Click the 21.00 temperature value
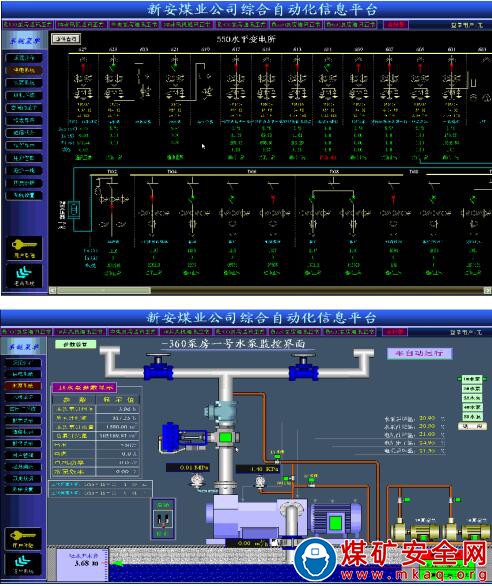Screen dimensions: 492x586 pyautogui.click(x=427, y=434)
